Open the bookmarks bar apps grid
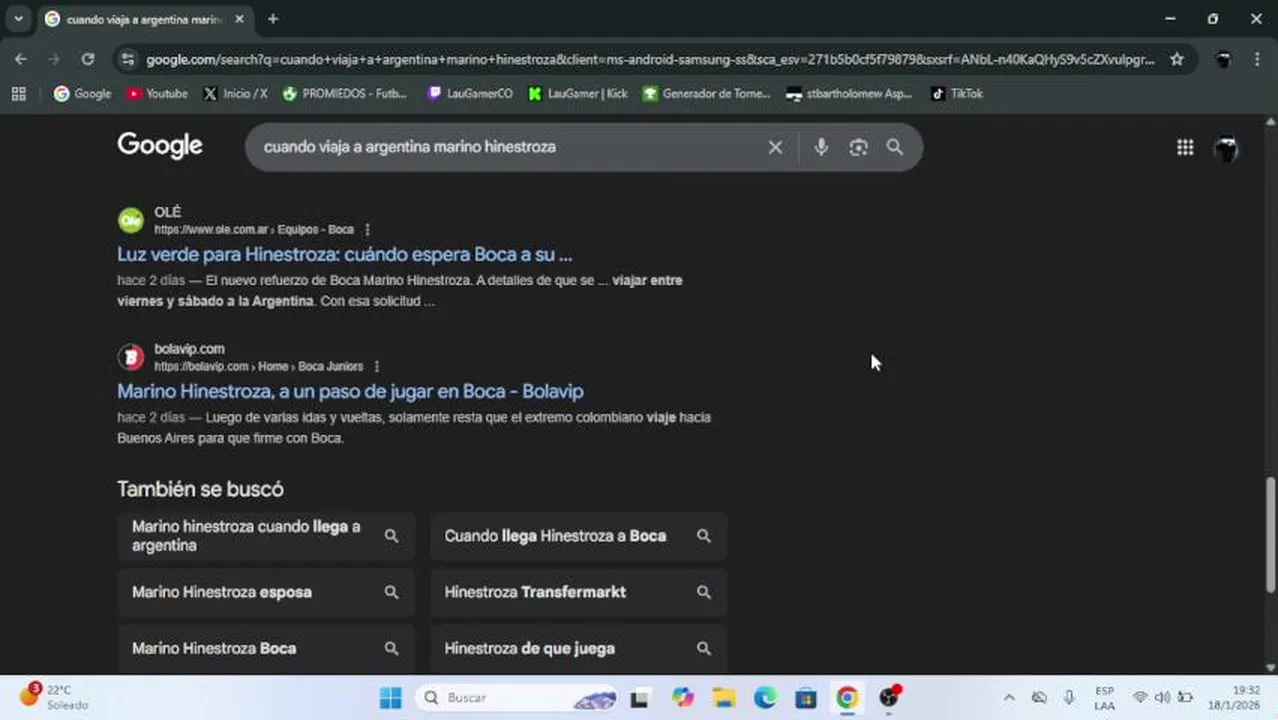Screen dimensions: 1278x720 pyautogui.click(x=18, y=94)
